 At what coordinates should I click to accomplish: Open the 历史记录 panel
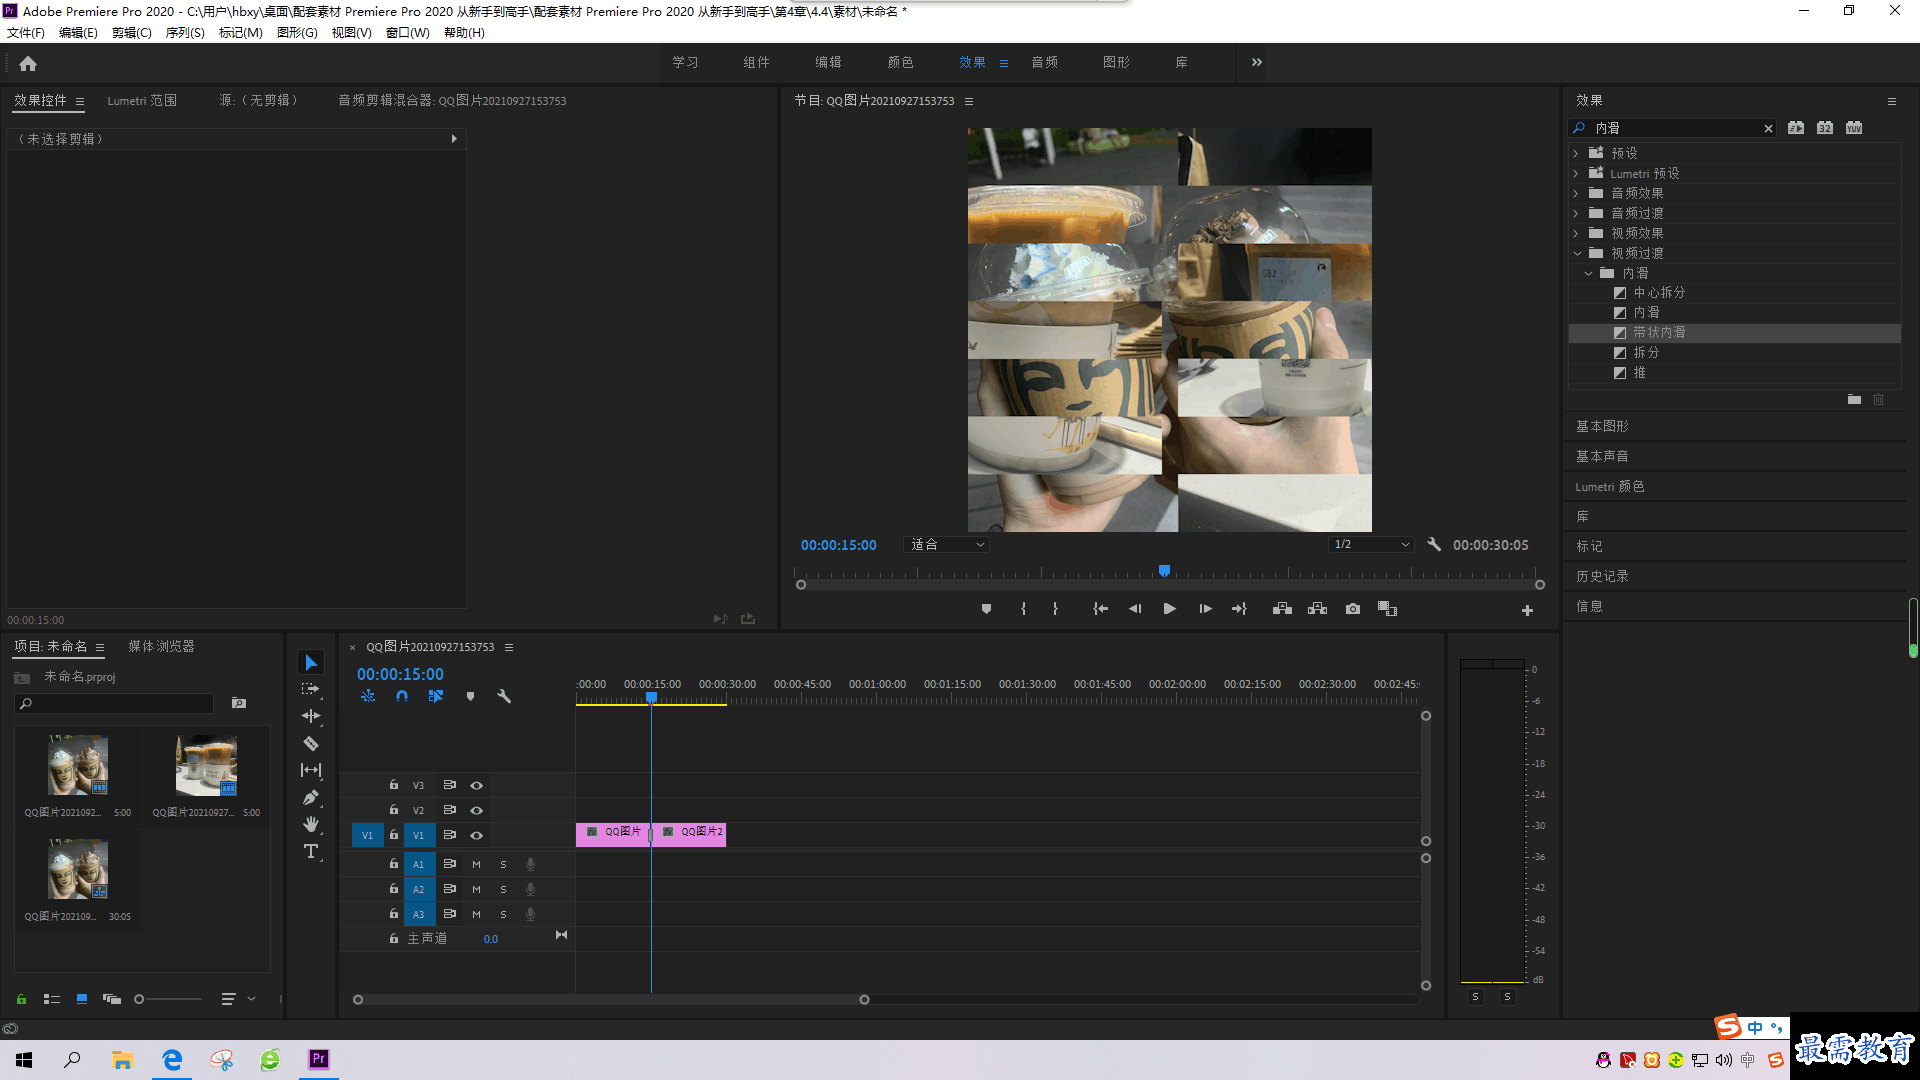1602,576
